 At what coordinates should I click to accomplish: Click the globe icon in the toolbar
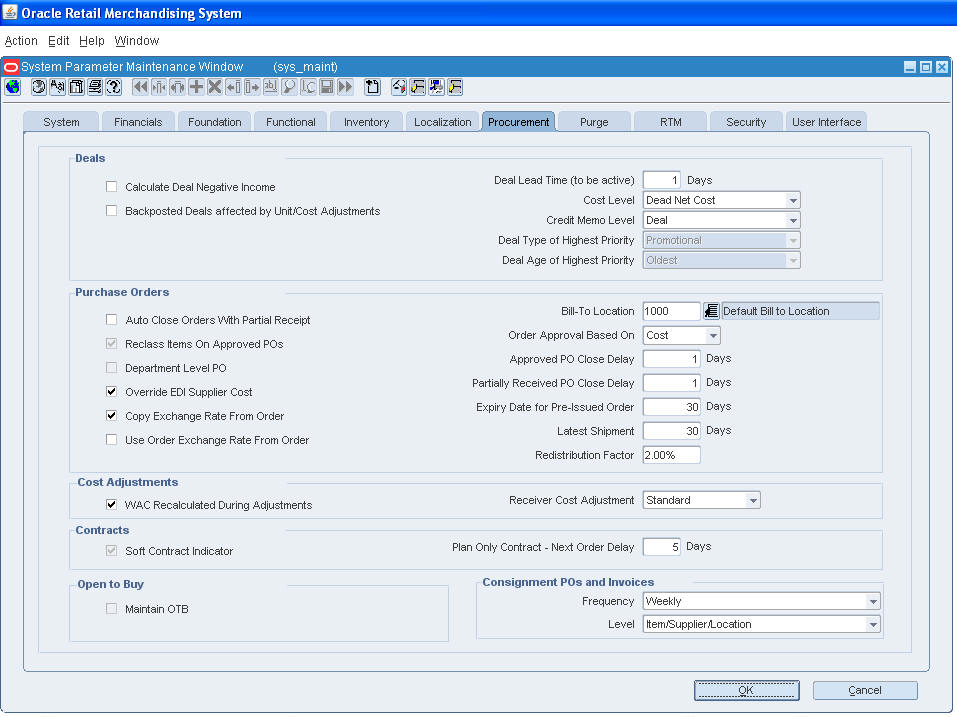tap(13, 87)
